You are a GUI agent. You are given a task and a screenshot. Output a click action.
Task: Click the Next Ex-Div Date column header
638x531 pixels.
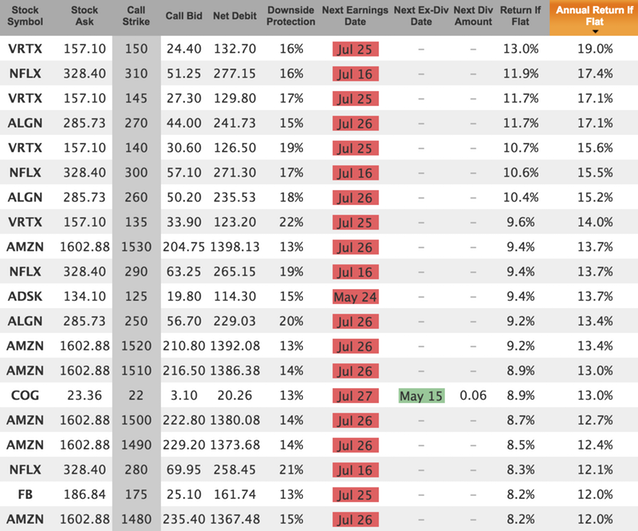(x=421, y=16)
